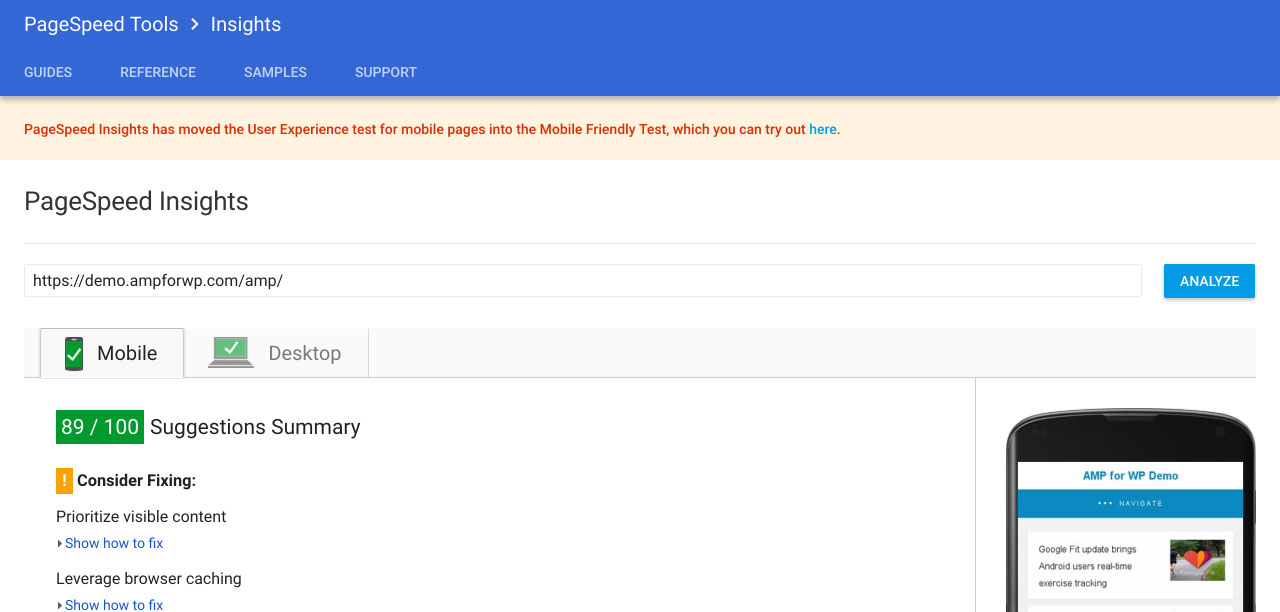This screenshot has width=1280, height=612.
Task: Click the phone preview 'AMP for WP Demo' title
Action: point(1130,476)
